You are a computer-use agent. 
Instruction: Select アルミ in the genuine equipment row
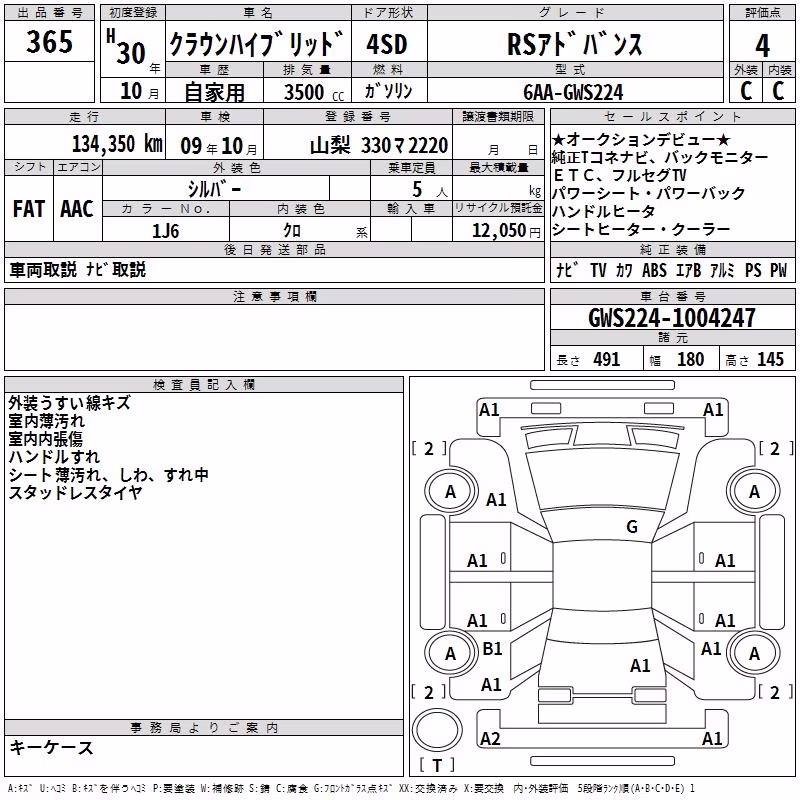[x=722, y=270]
